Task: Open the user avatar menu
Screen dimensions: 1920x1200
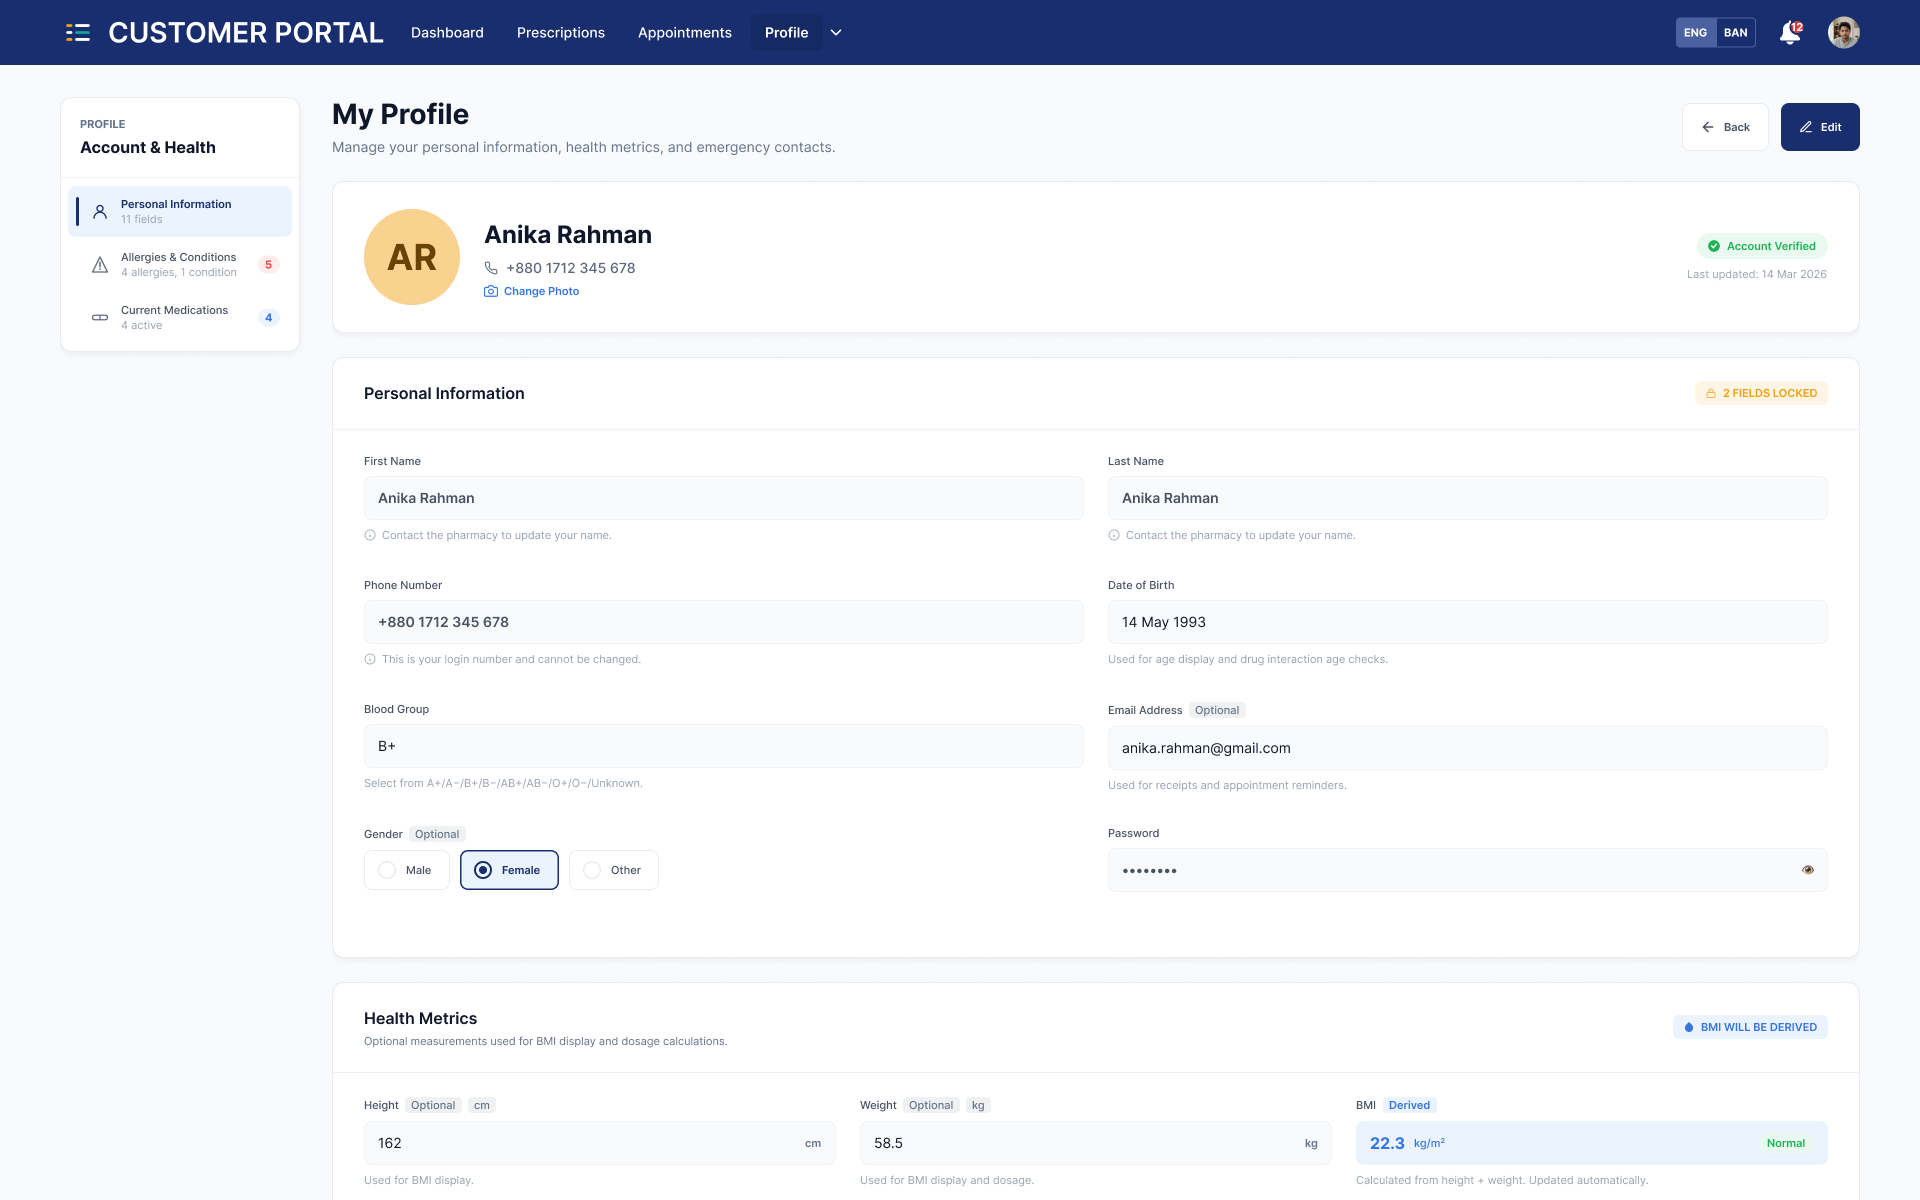Action: [x=1843, y=33]
